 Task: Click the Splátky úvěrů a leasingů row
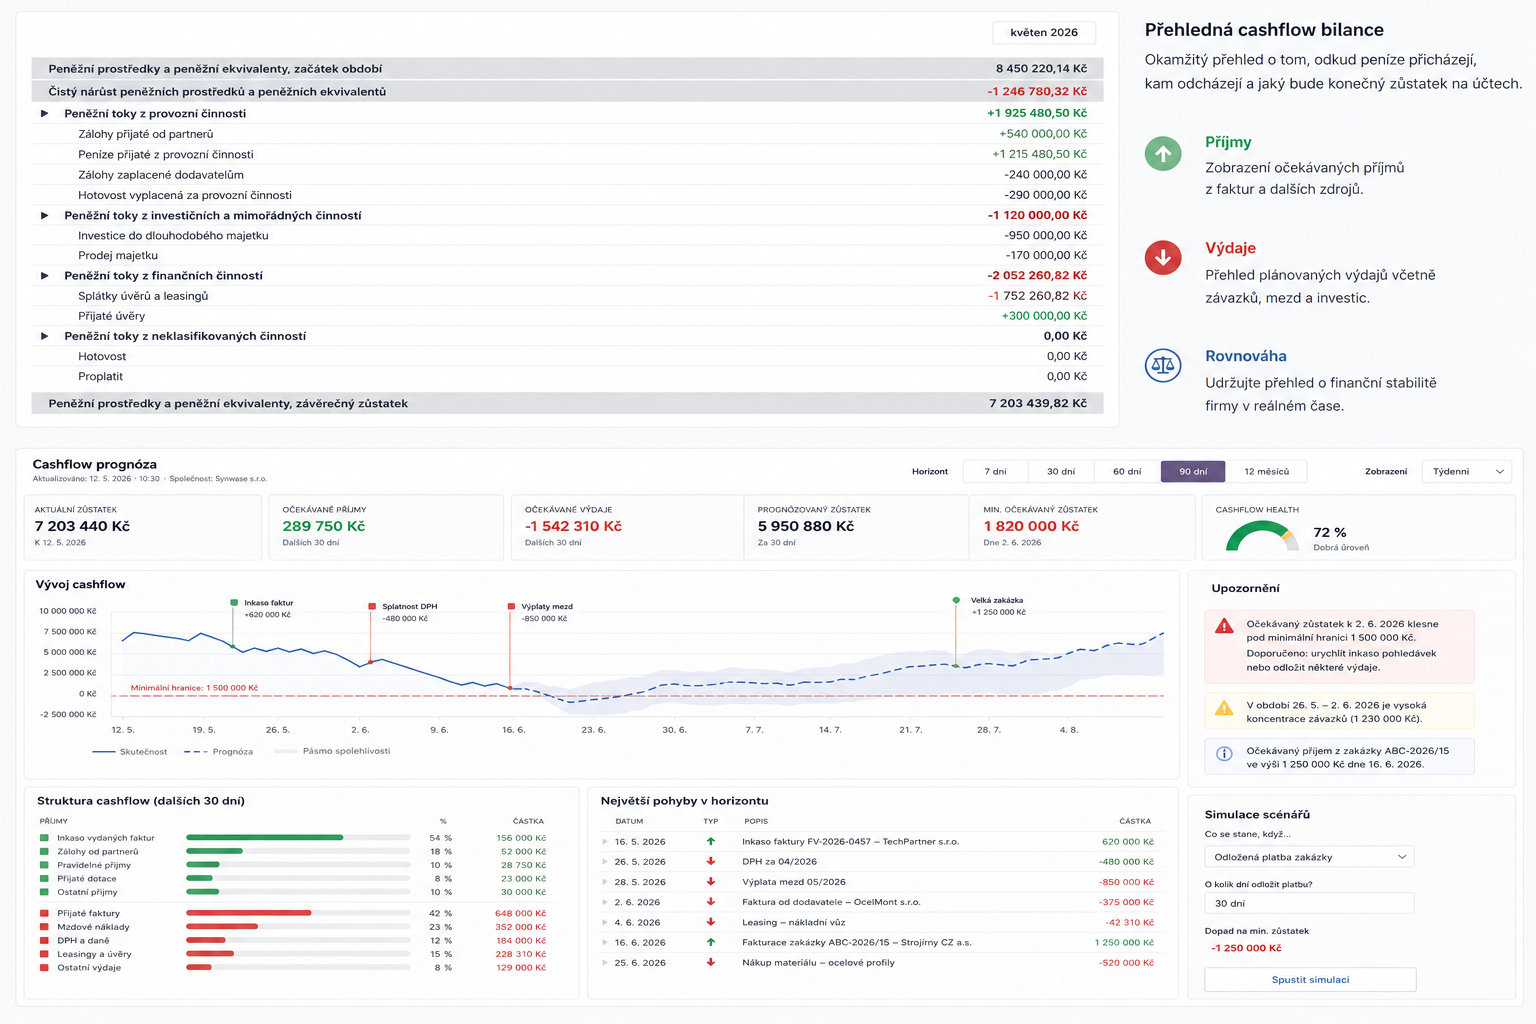pos(567,296)
